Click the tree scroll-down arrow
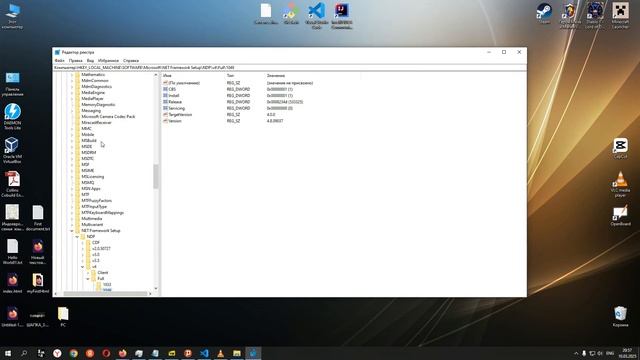This screenshot has width=640, height=360. (x=156, y=289)
